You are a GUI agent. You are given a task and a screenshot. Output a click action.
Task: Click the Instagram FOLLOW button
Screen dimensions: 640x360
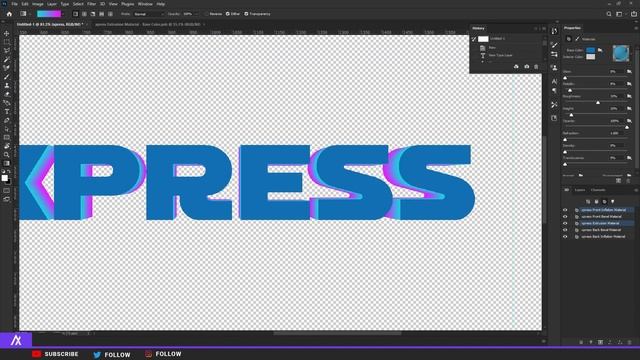pos(163,354)
